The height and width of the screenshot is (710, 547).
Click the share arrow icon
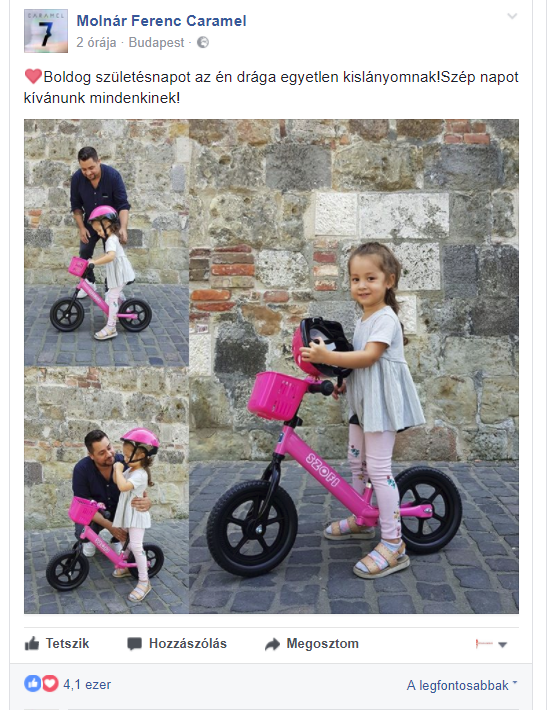272,644
